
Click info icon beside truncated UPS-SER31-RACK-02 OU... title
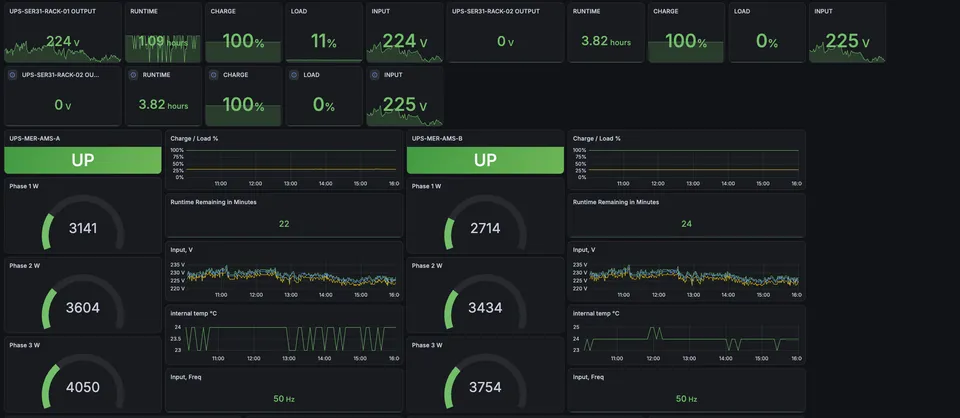pos(12,75)
